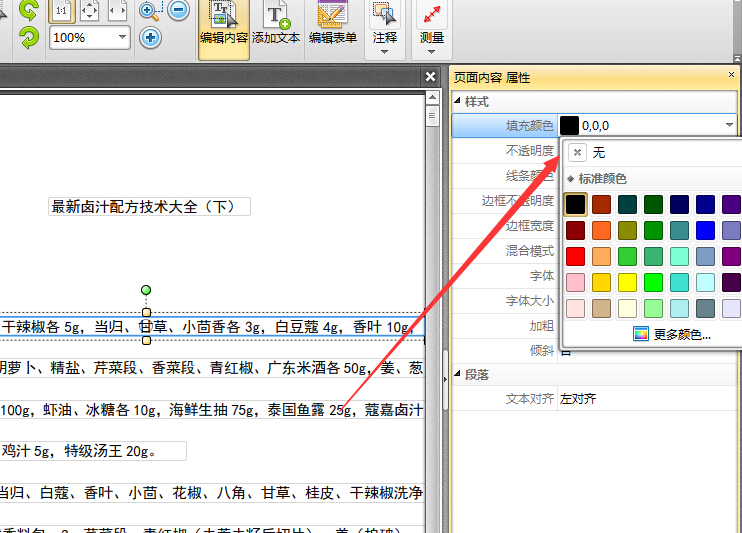Pick the turquoise color swatch
The image size is (742, 533).
[x=680, y=283]
